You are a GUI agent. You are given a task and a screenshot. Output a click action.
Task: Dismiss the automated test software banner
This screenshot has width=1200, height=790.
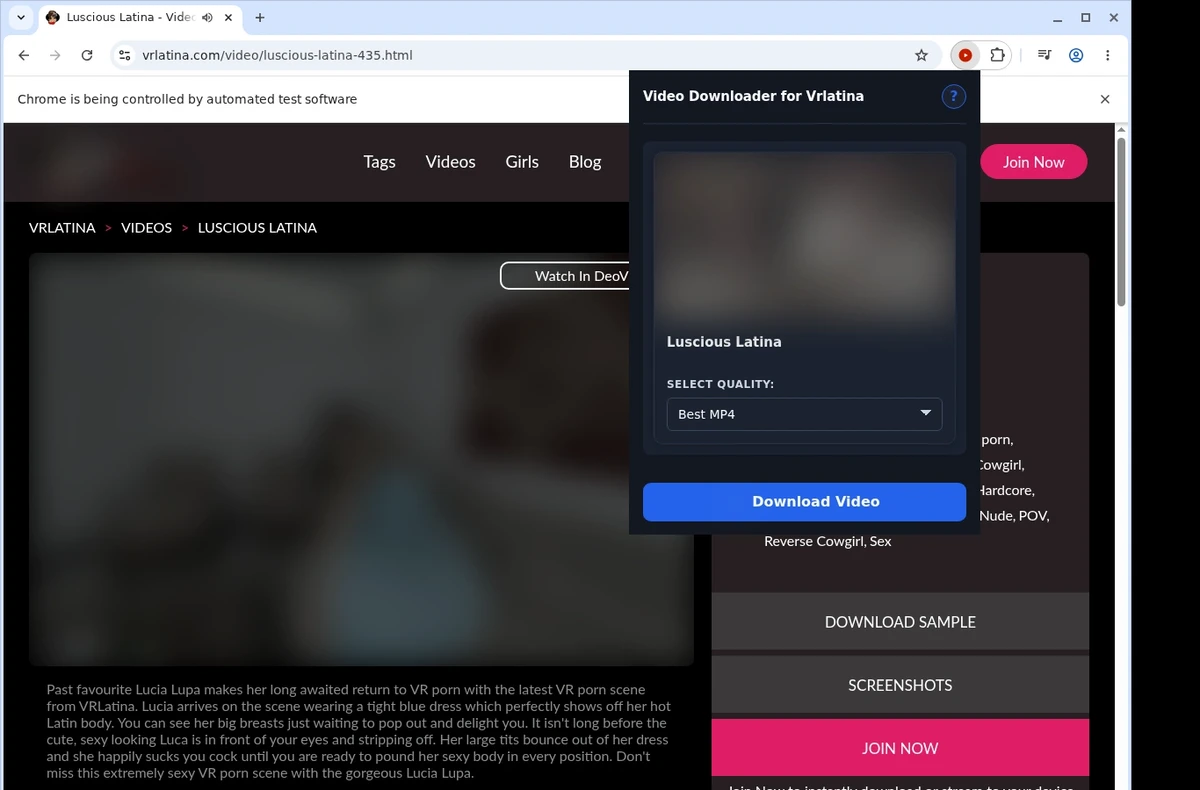(1105, 99)
